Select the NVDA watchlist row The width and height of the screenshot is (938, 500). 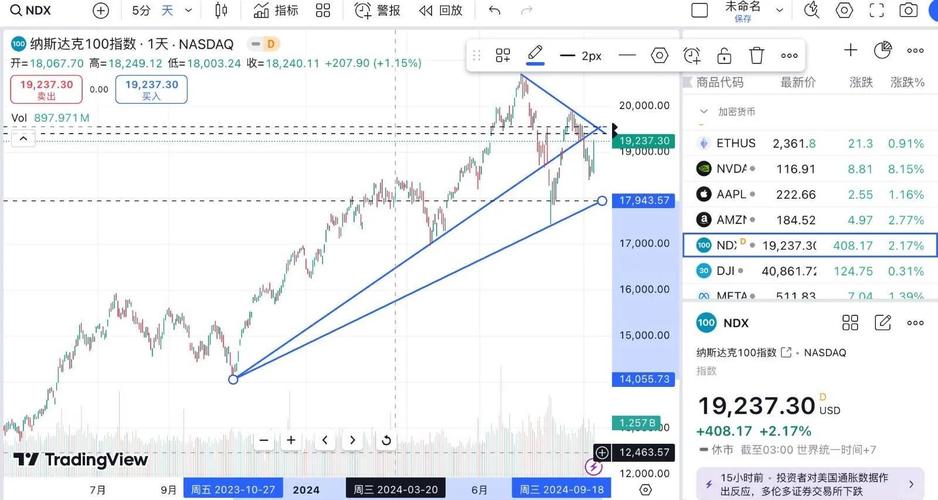point(810,169)
